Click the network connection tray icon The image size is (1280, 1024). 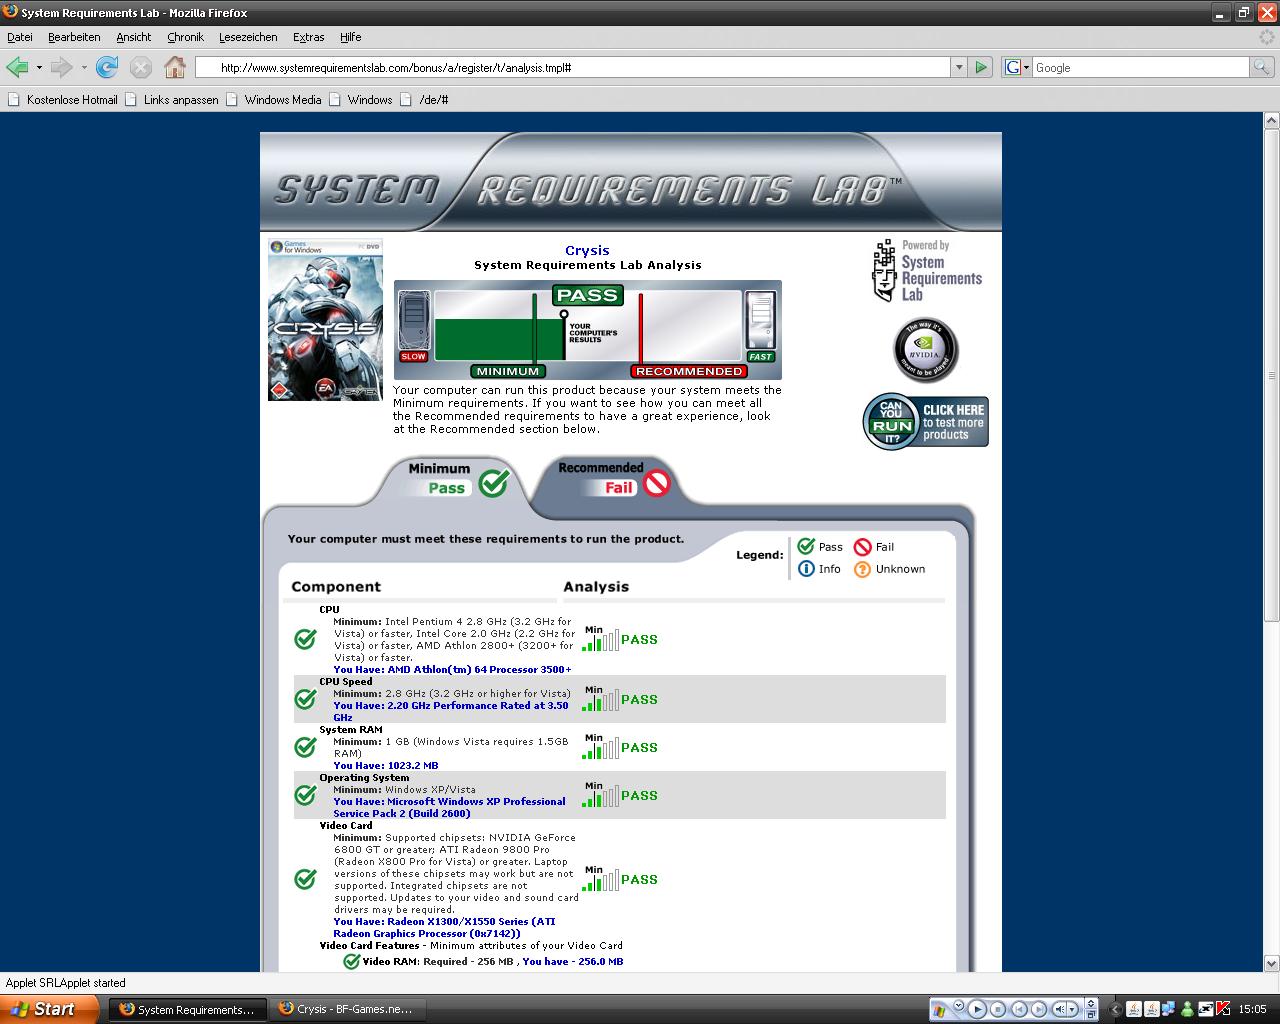(x=1168, y=1009)
